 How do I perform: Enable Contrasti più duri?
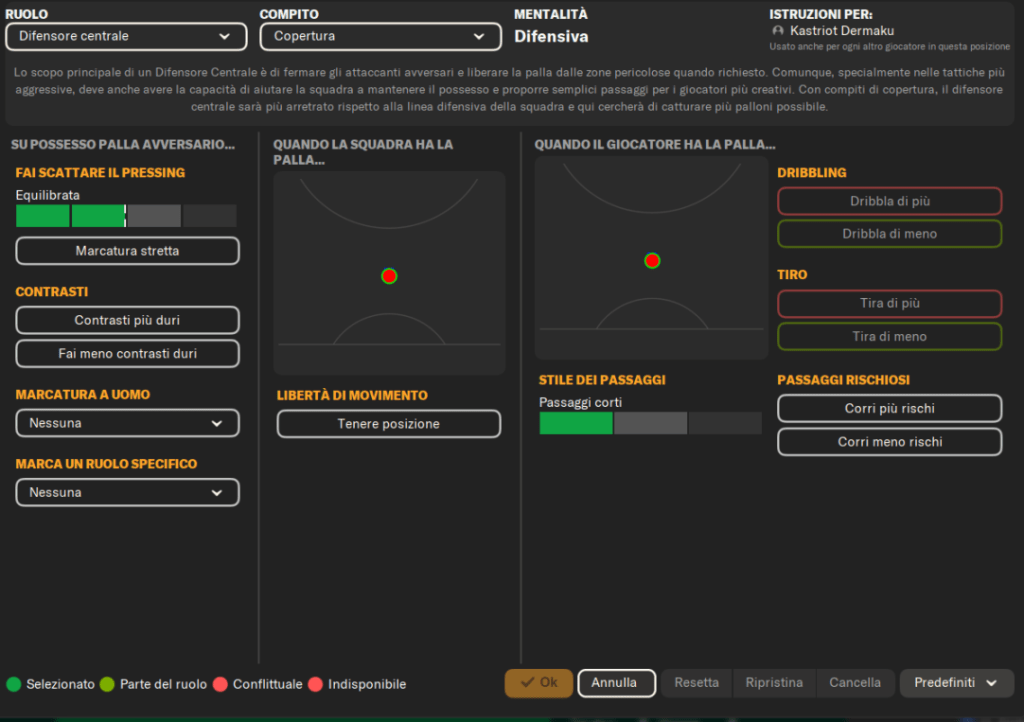[x=127, y=320]
